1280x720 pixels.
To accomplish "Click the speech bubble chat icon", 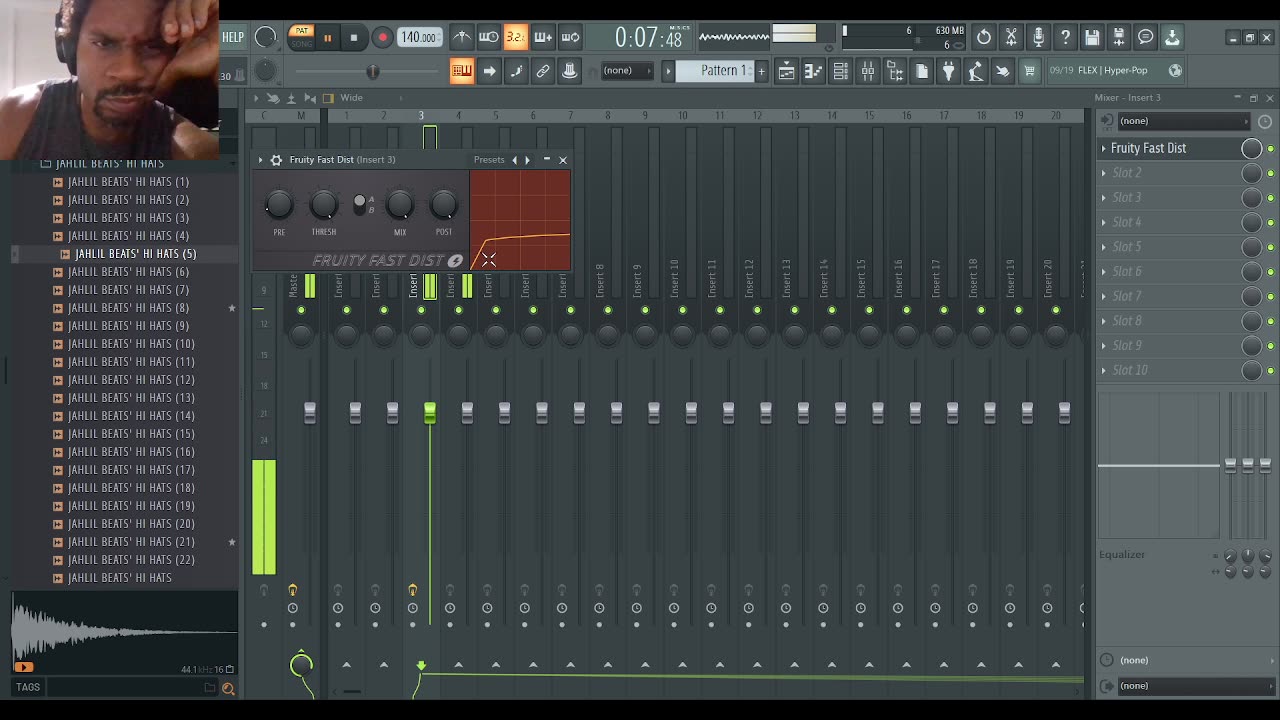I will 1146,37.
